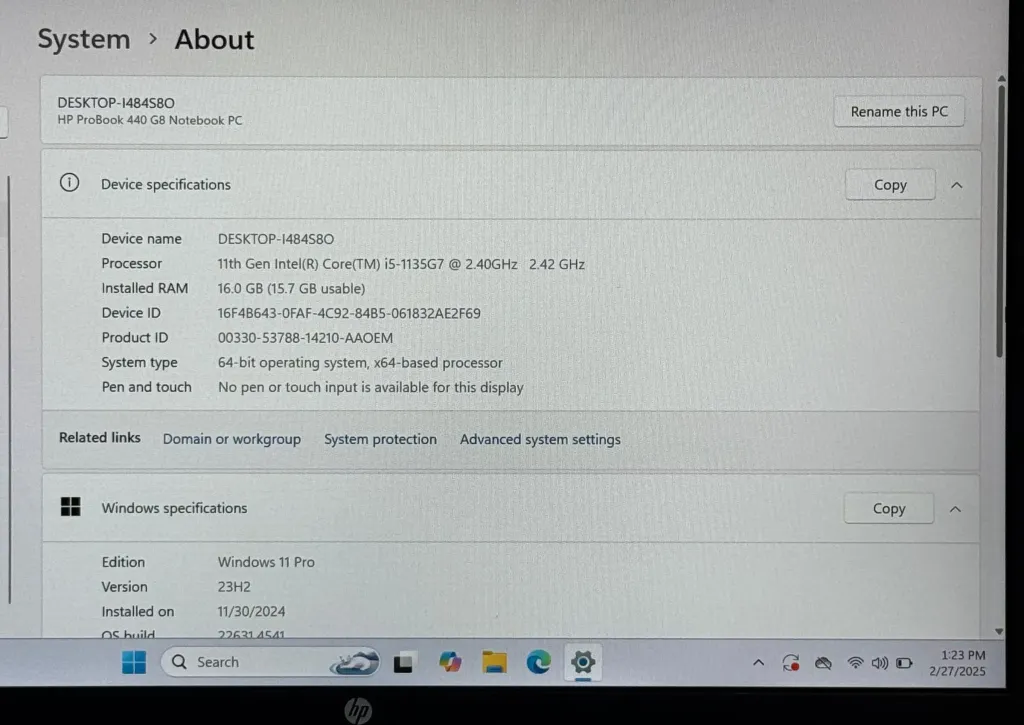Image resolution: width=1024 pixels, height=725 pixels.
Task: Click the scrollbar up arrow
Action: point(1001,78)
